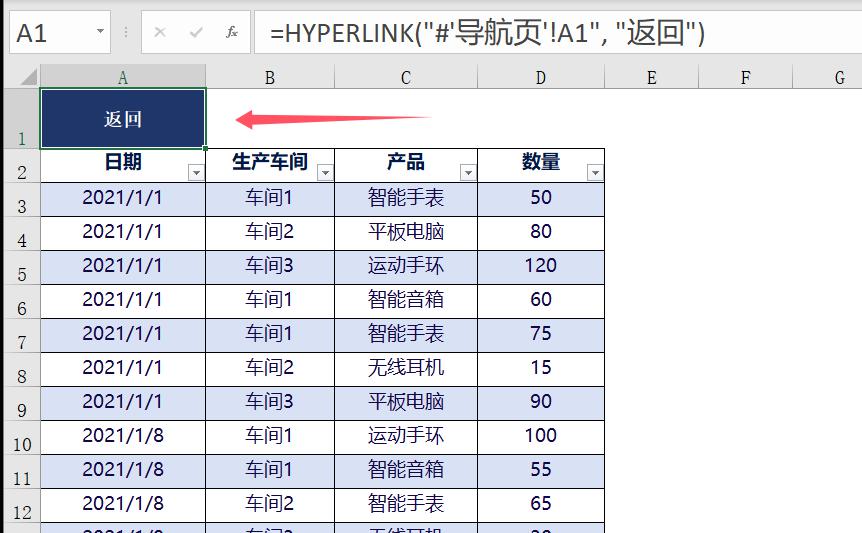This screenshot has height=533, width=862.
Task: Click the 数量 header cell
Action: (x=541, y=165)
